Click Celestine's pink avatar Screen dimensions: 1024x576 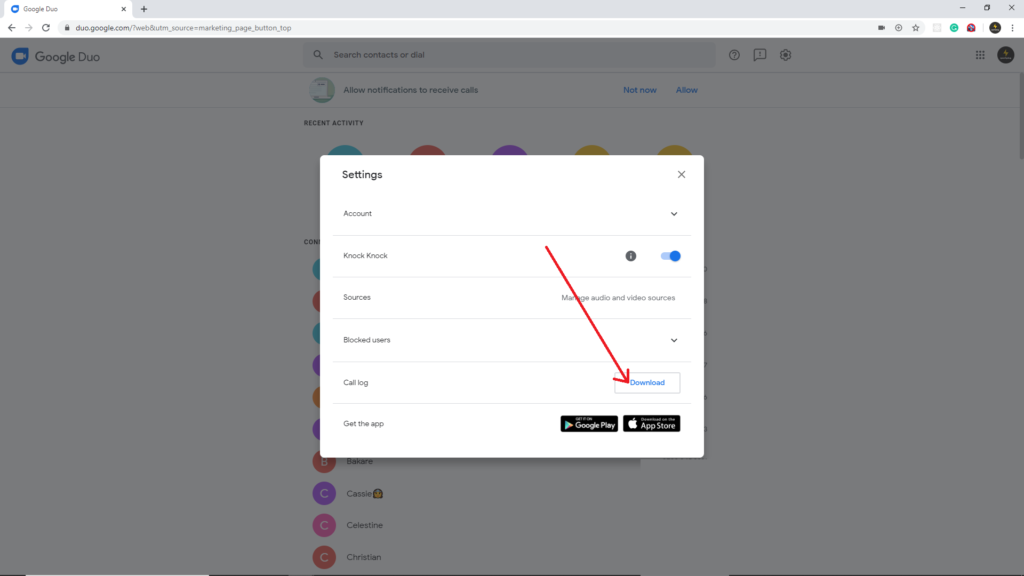click(324, 525)
